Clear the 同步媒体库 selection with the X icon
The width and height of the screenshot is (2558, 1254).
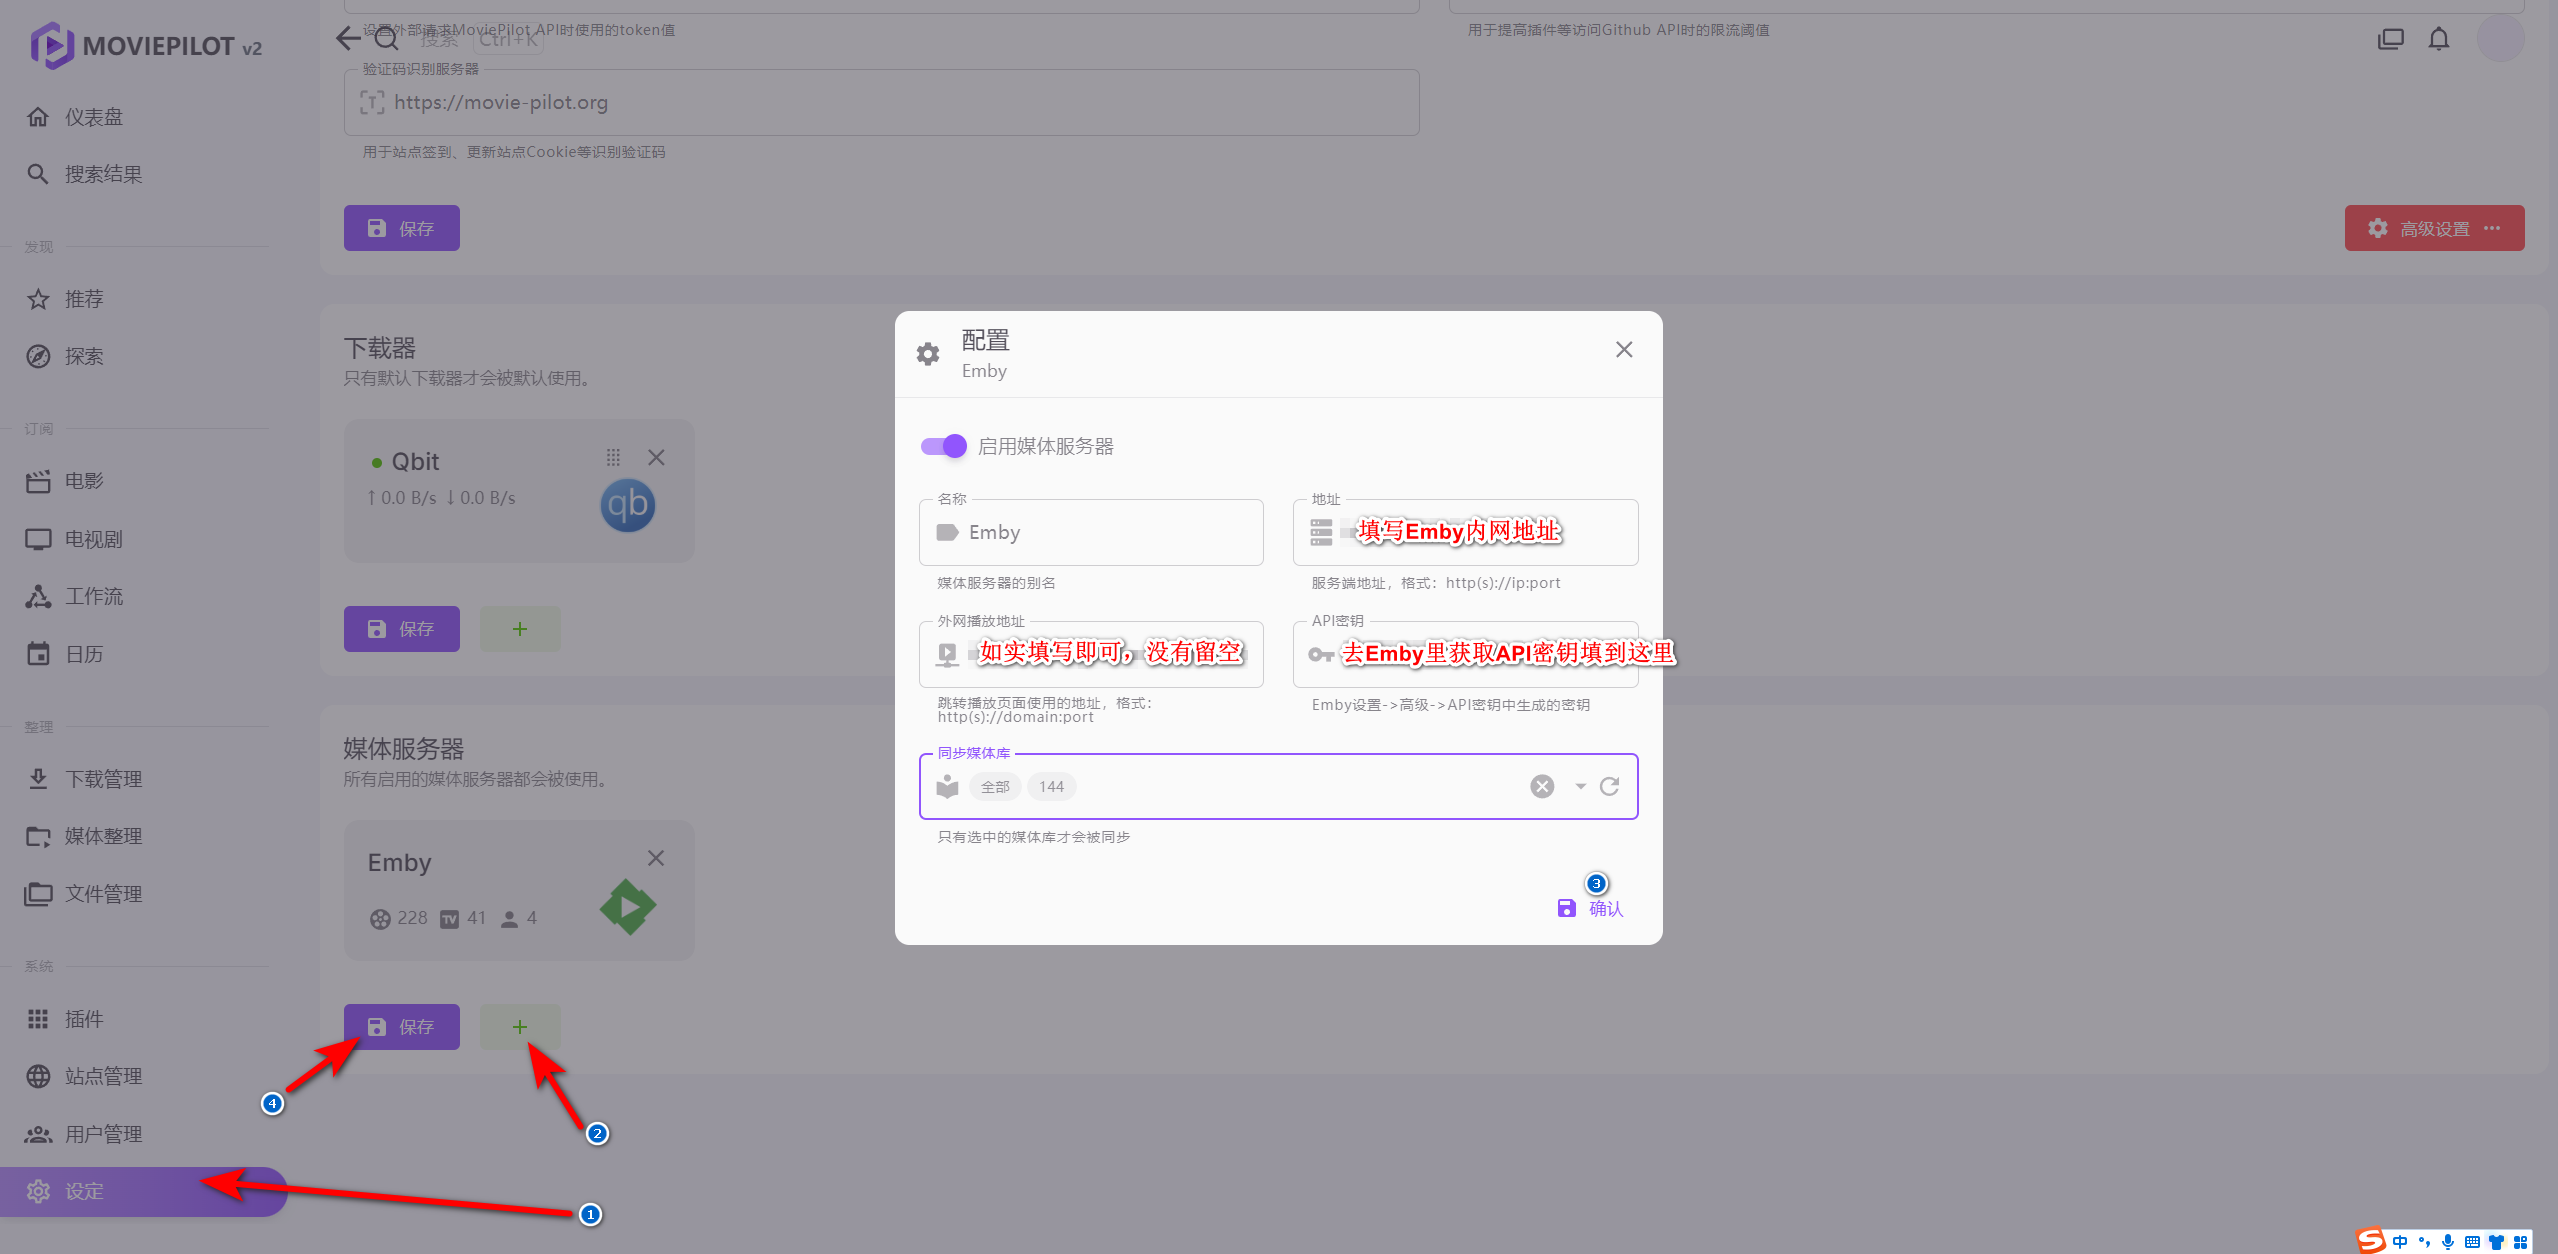coord(1542,786)
